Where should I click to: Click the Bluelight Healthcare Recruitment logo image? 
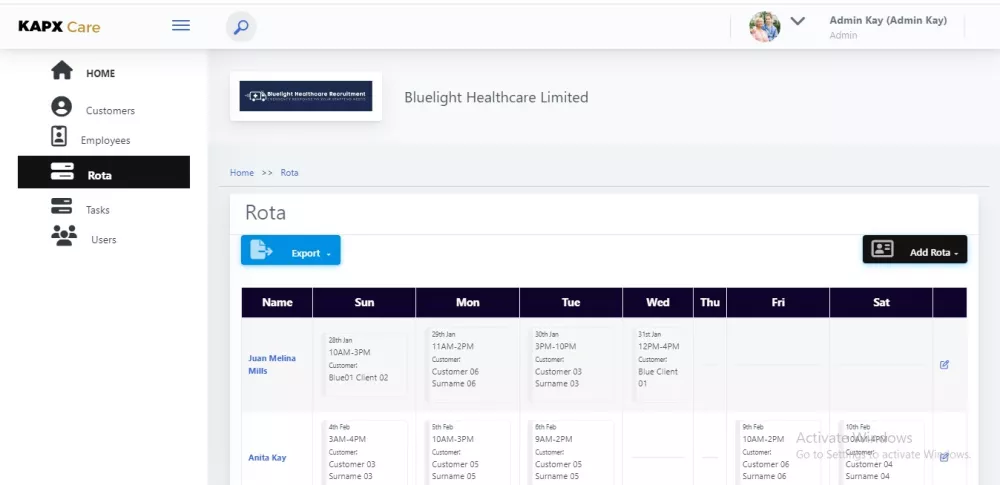[305, 96]
